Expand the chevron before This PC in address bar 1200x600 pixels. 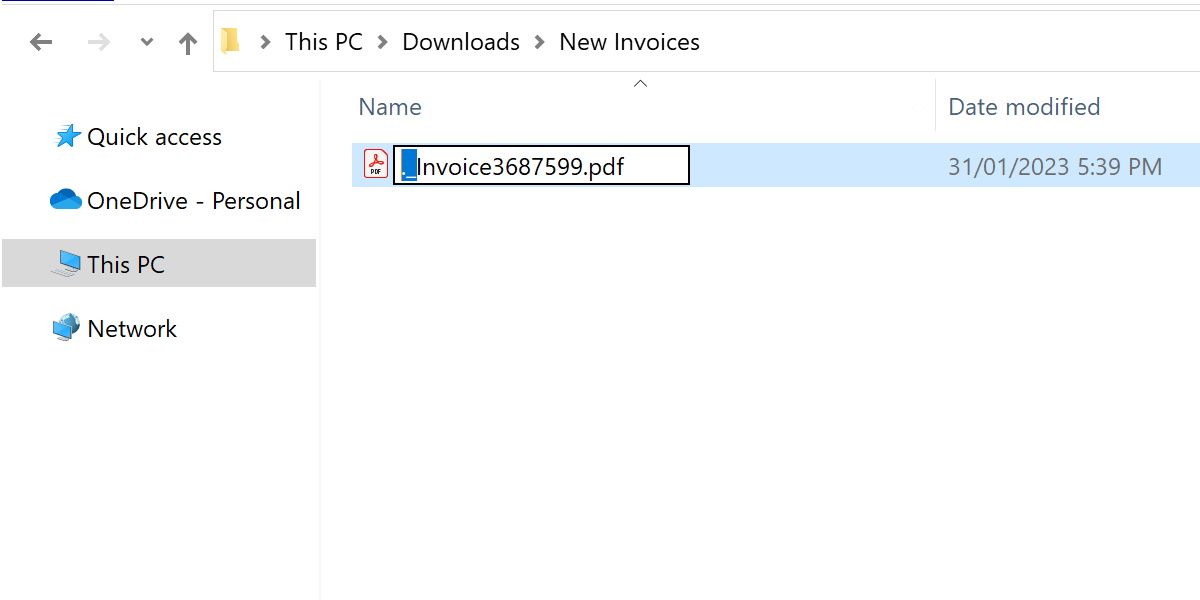pyautogui.click(x=265, y=42)
